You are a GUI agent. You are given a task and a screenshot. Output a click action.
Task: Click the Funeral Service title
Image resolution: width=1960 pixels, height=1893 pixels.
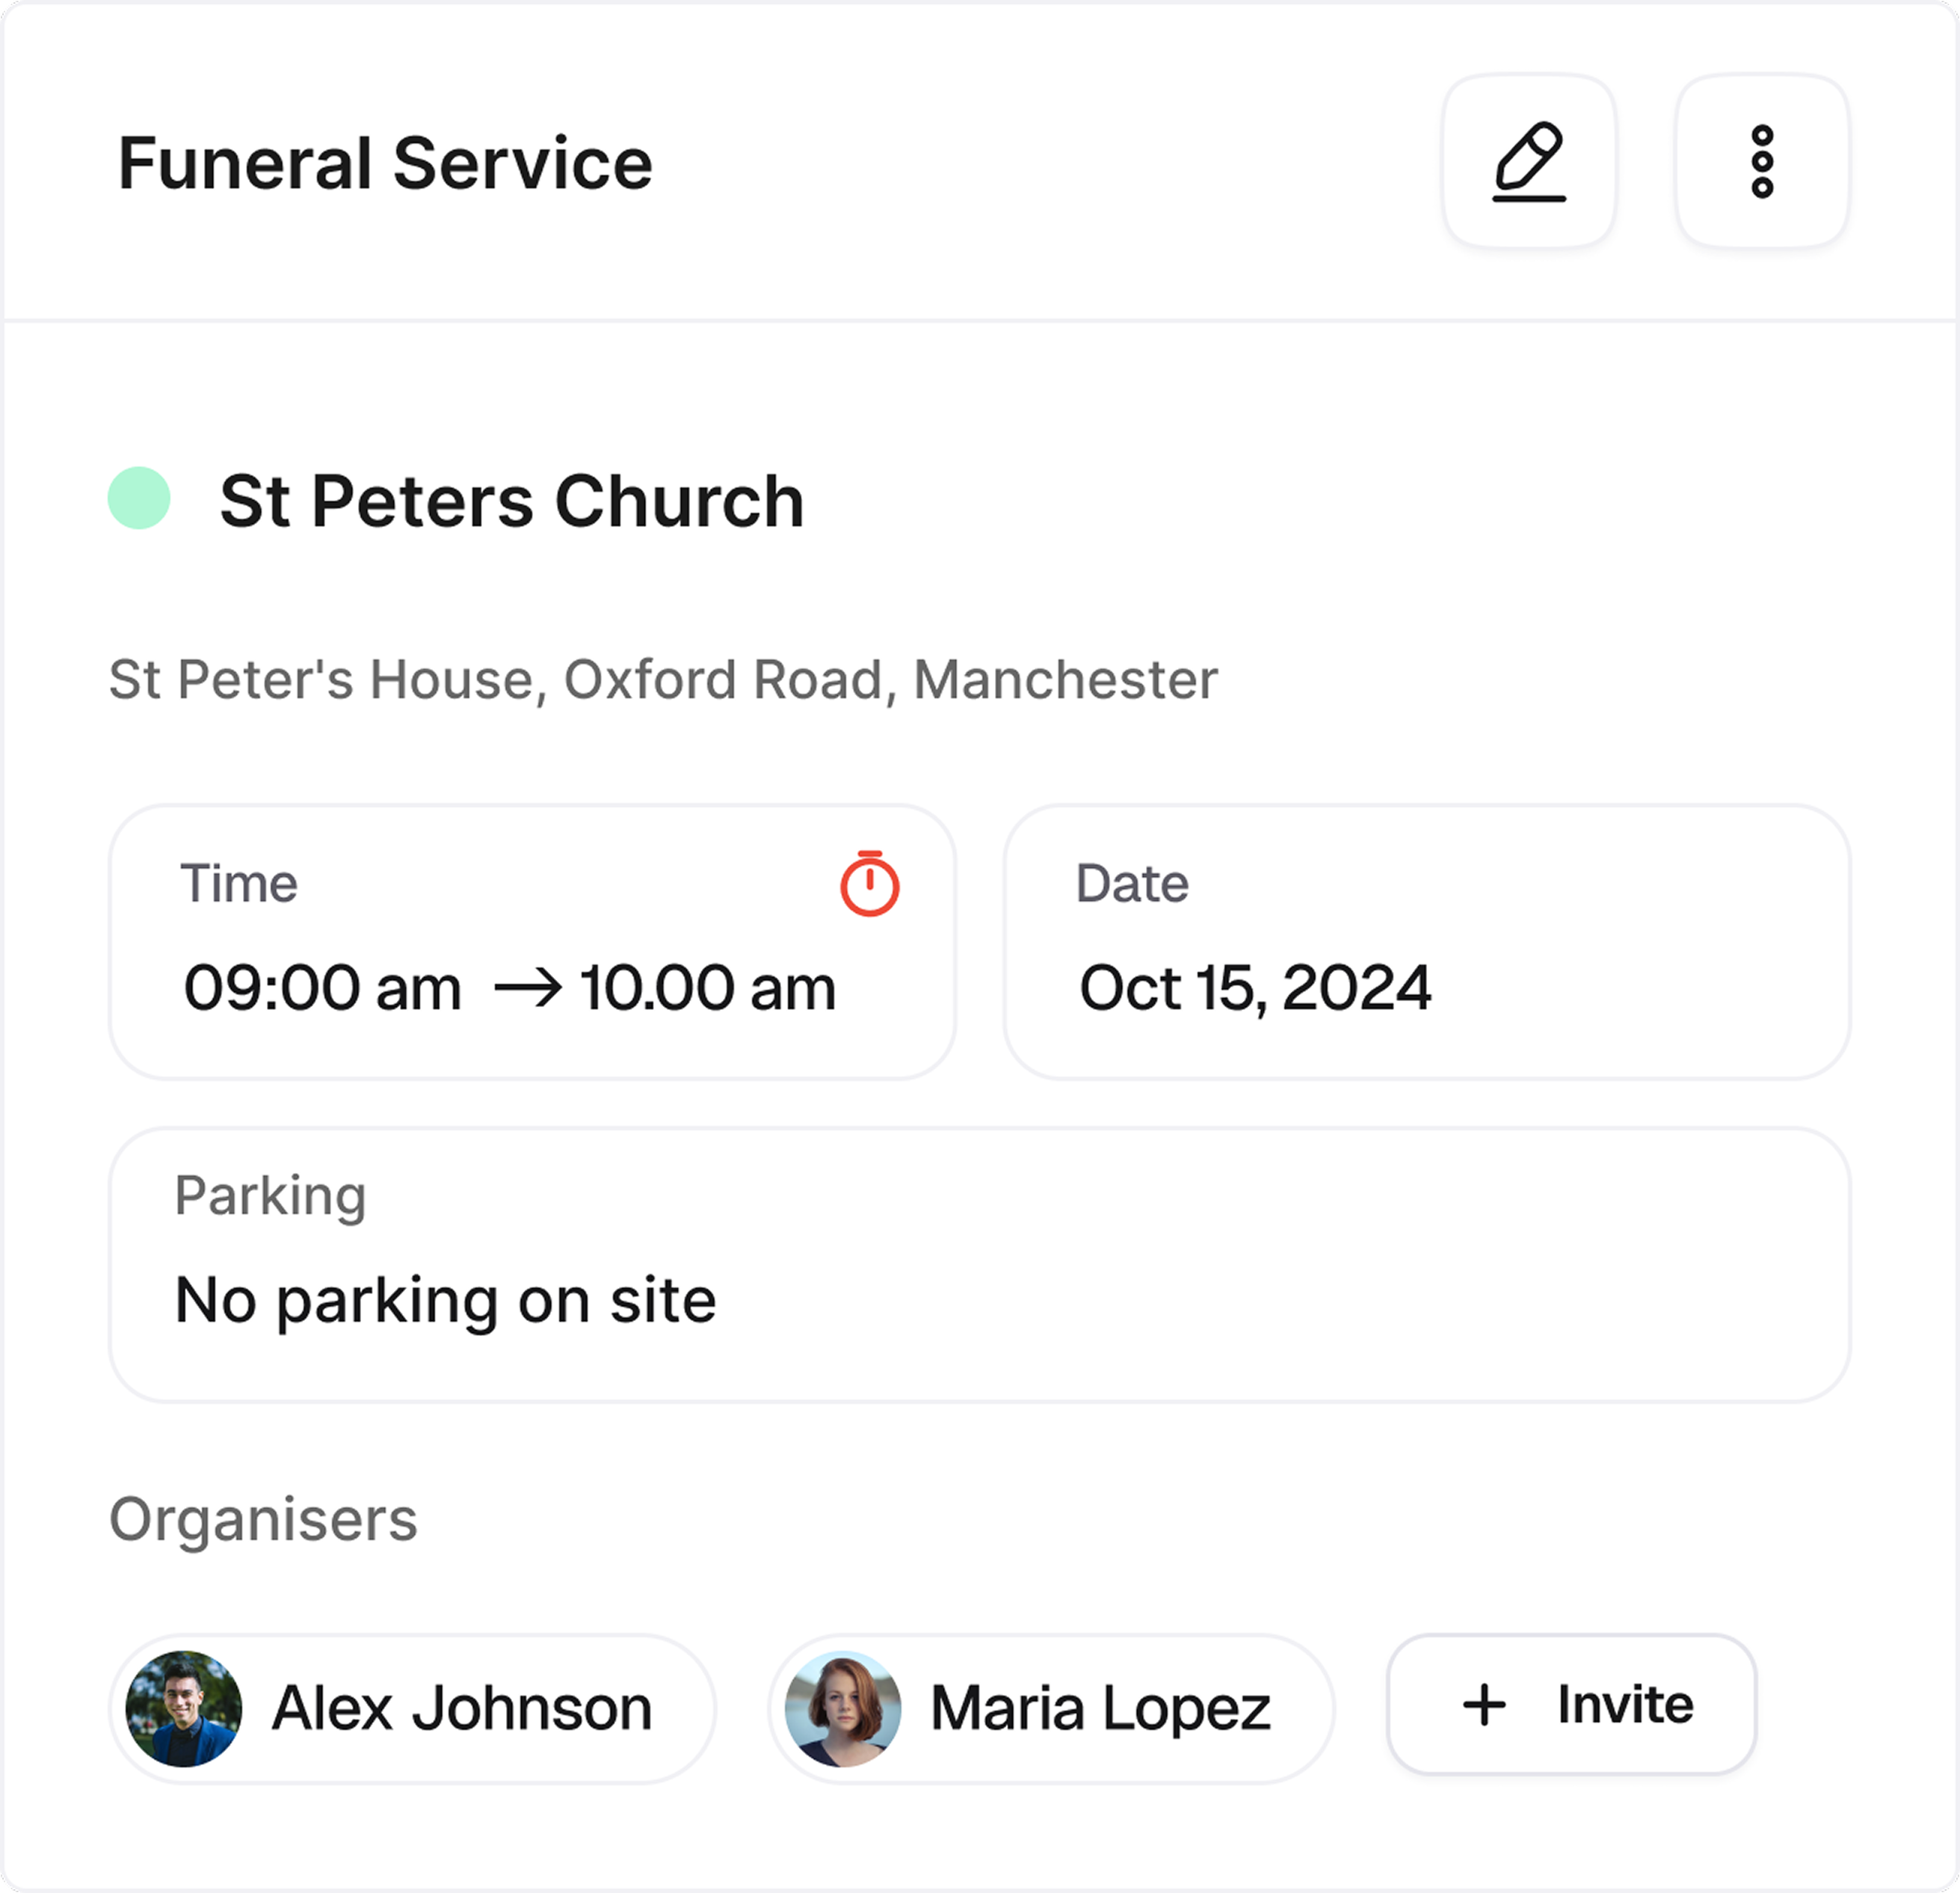[385, 163]
